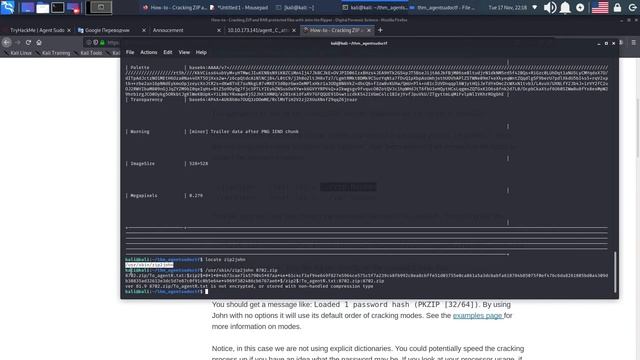
Task: Switch to How-to Cracking ZIP taskbar window
Action: (x=174, y=7)
